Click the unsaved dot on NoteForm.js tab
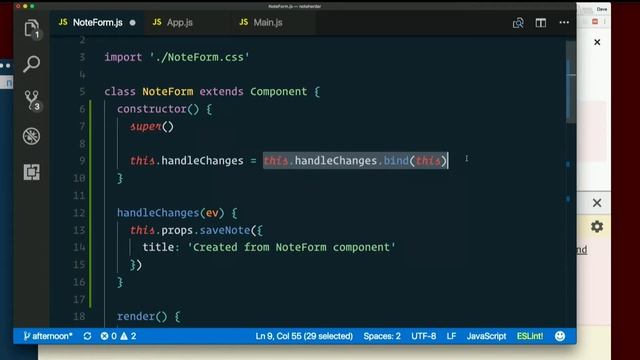Screen dimensions: 640x360 [x=133, y=23]
